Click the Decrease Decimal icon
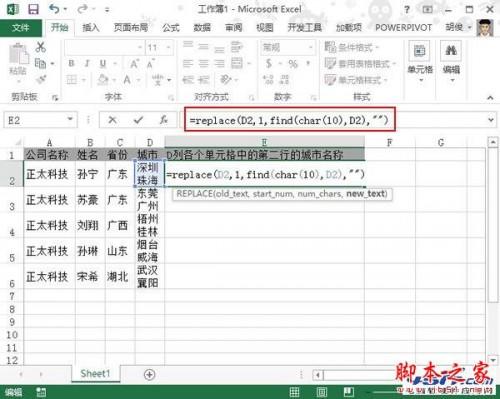 click(285, 80)
